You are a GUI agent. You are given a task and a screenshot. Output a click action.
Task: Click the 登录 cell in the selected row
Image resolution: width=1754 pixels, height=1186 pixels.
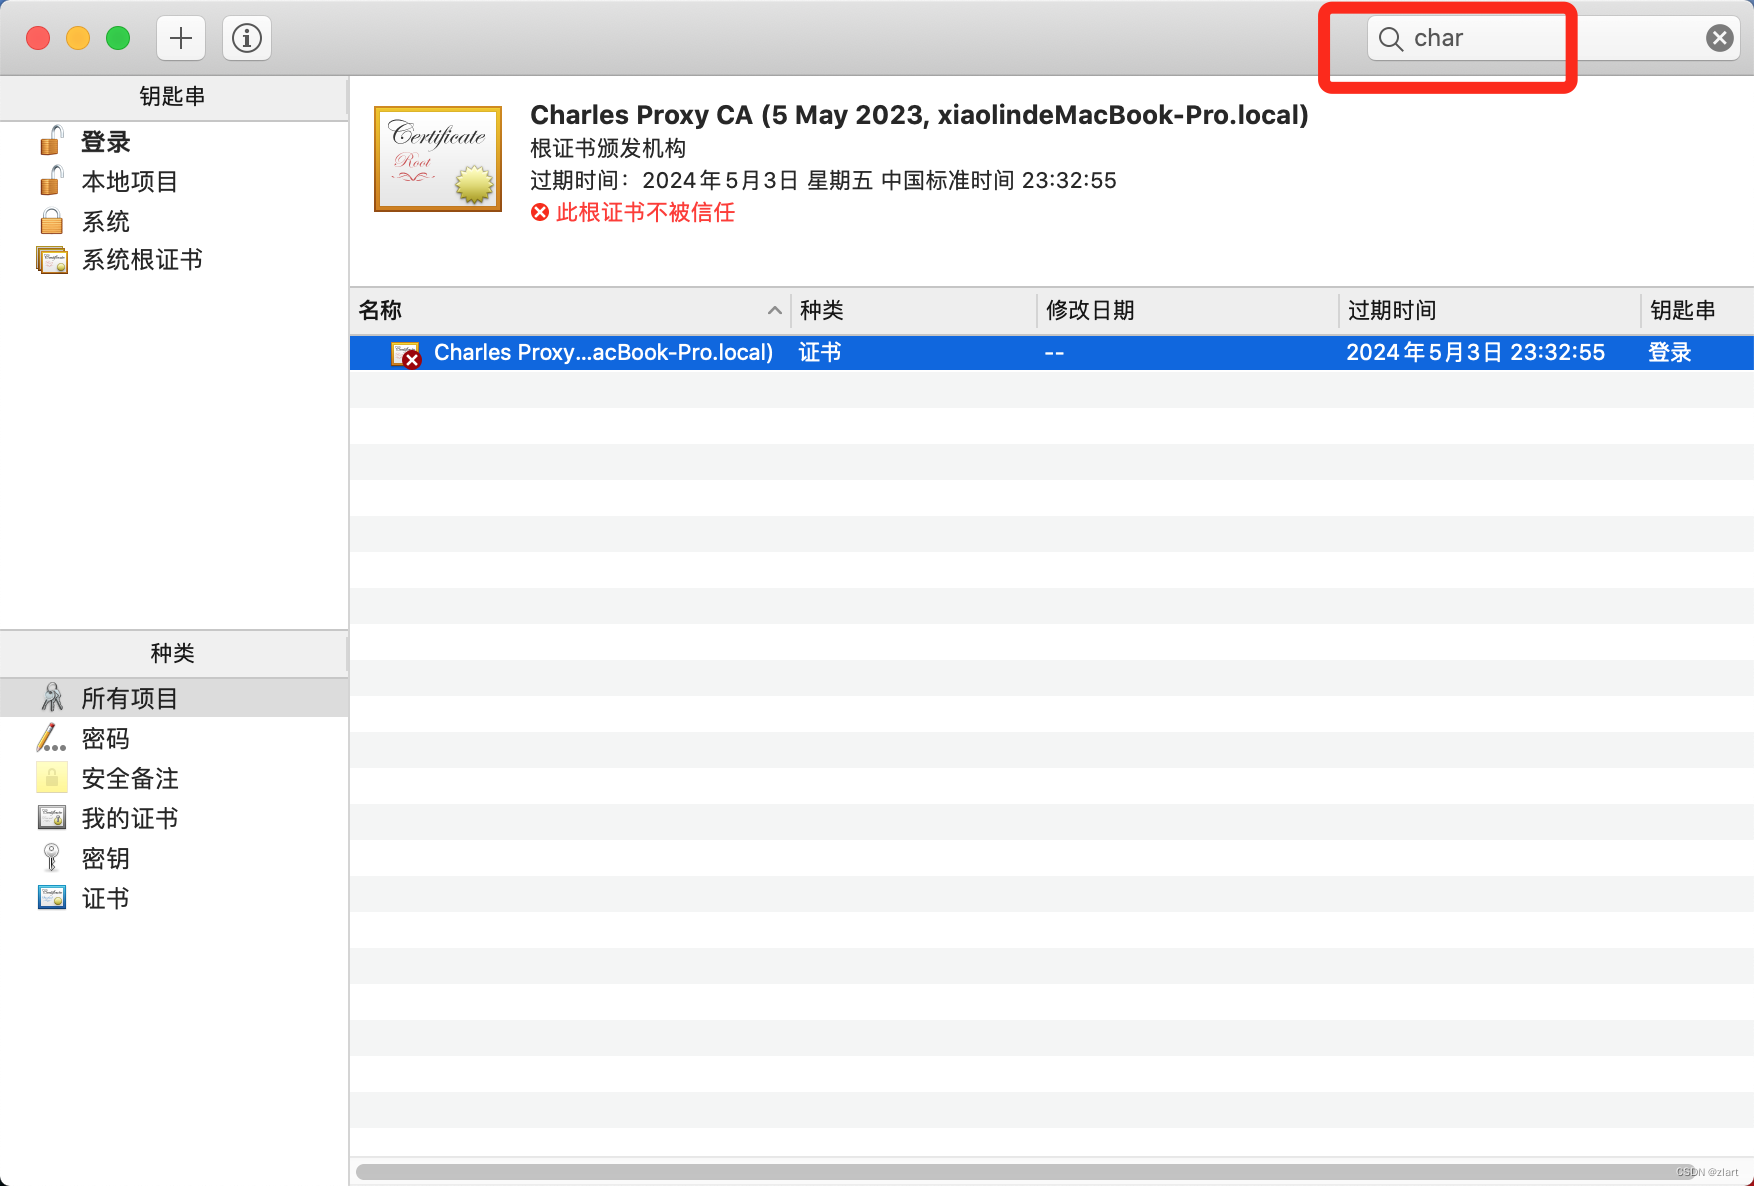coord(1669,353)
